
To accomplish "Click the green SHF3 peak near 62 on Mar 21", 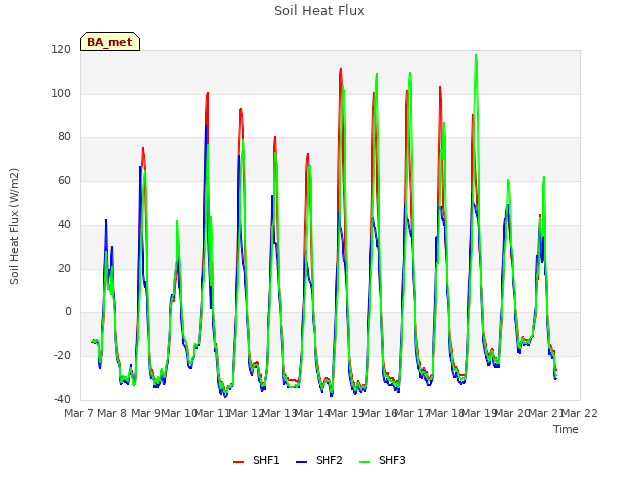I will tap(544, 178).
